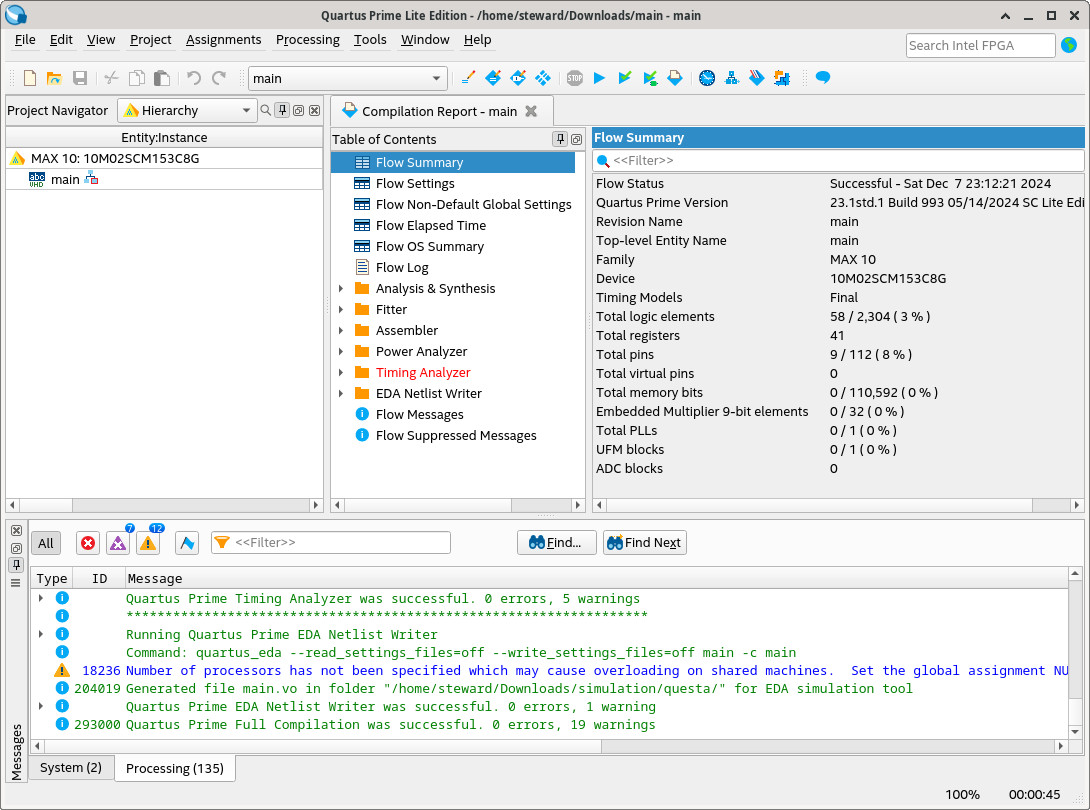Toggle the All messages filter button
The image size is (1090, 810).
[x=46, y=543]
